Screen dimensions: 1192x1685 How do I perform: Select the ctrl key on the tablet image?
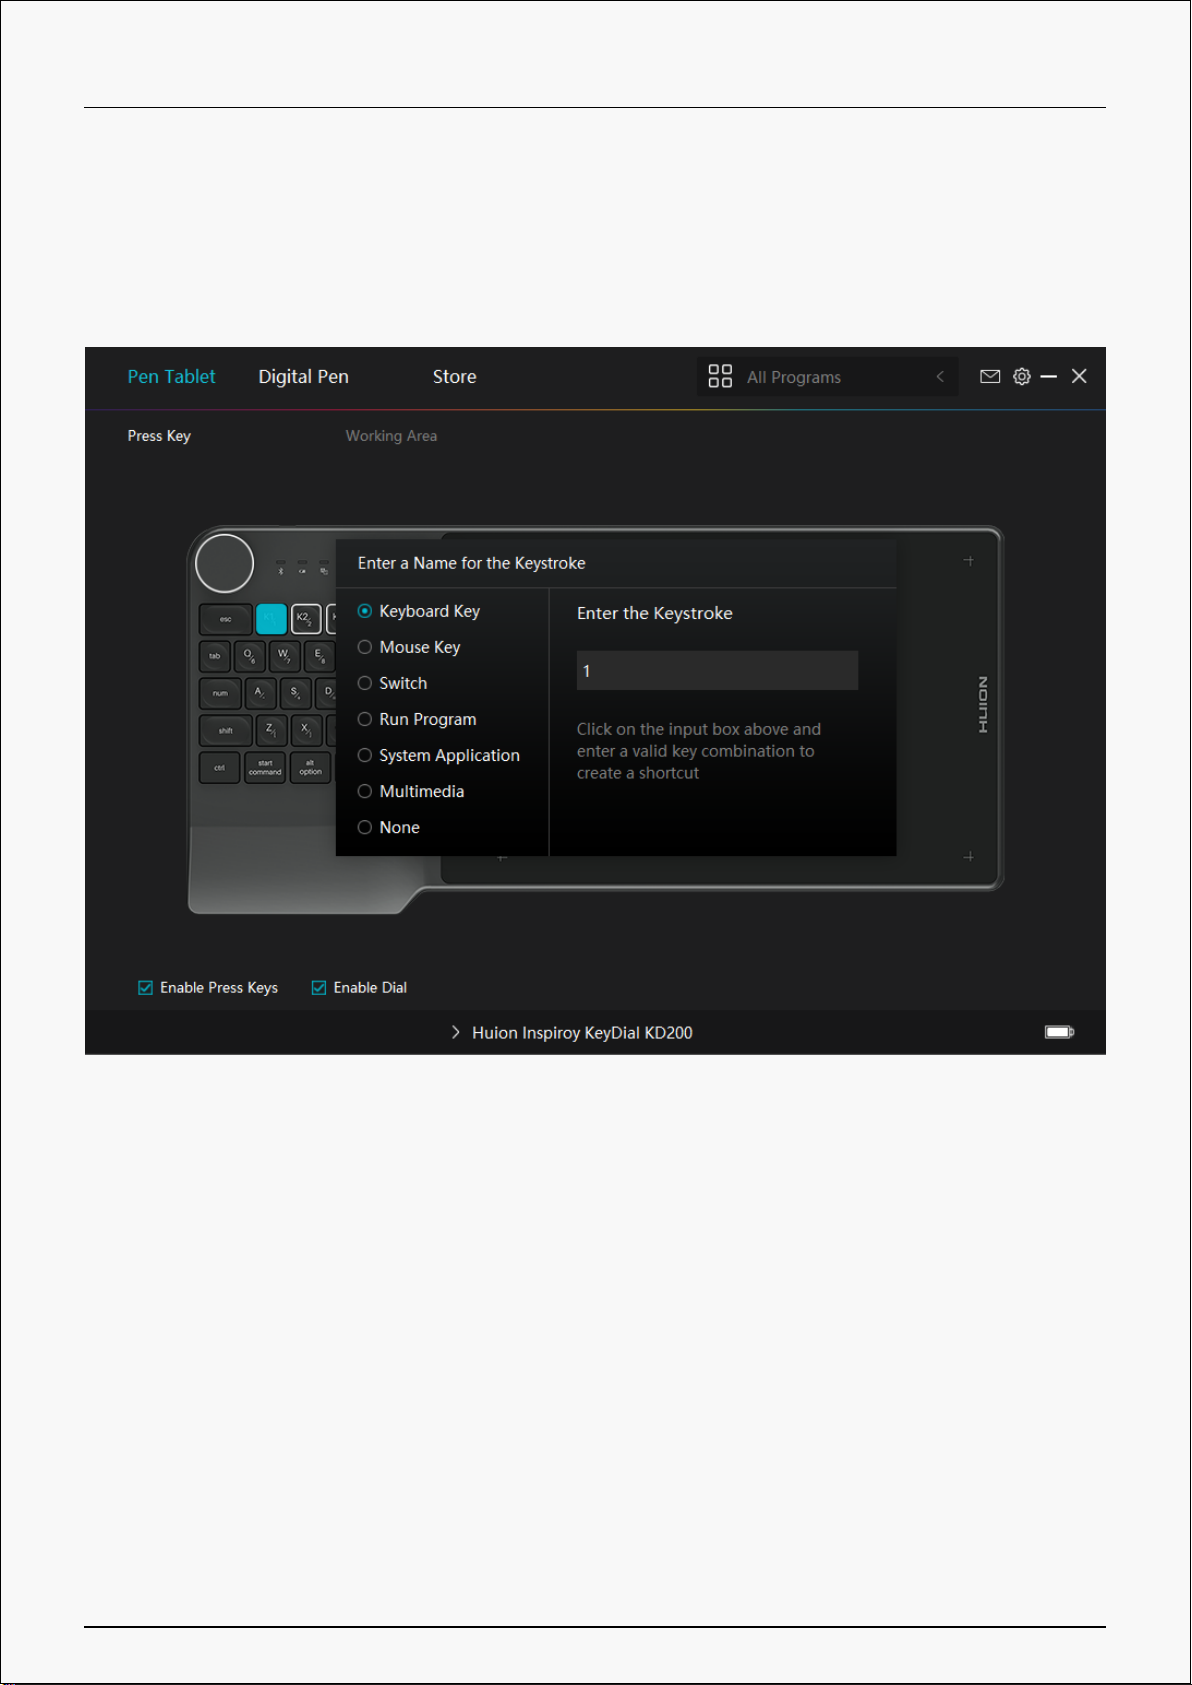point(219,768)
